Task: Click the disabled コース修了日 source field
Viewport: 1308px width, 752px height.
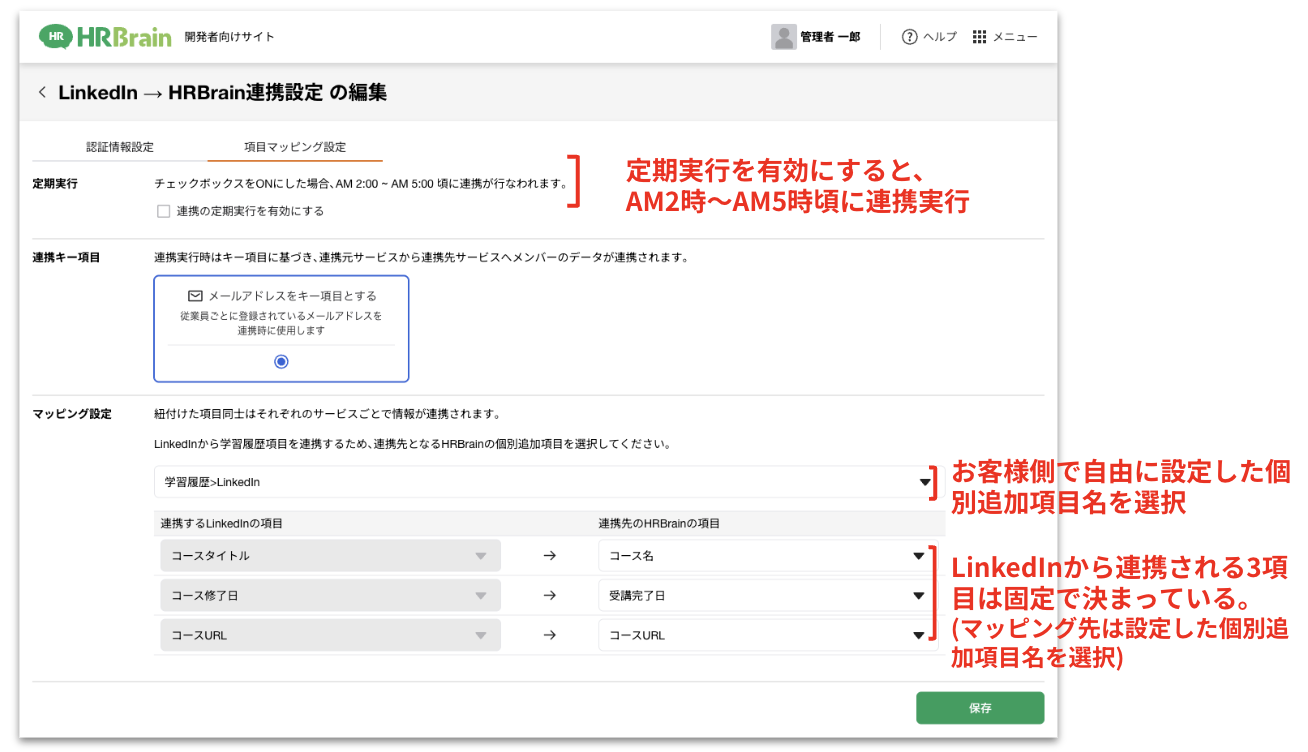Action: (x=329, y=596)
